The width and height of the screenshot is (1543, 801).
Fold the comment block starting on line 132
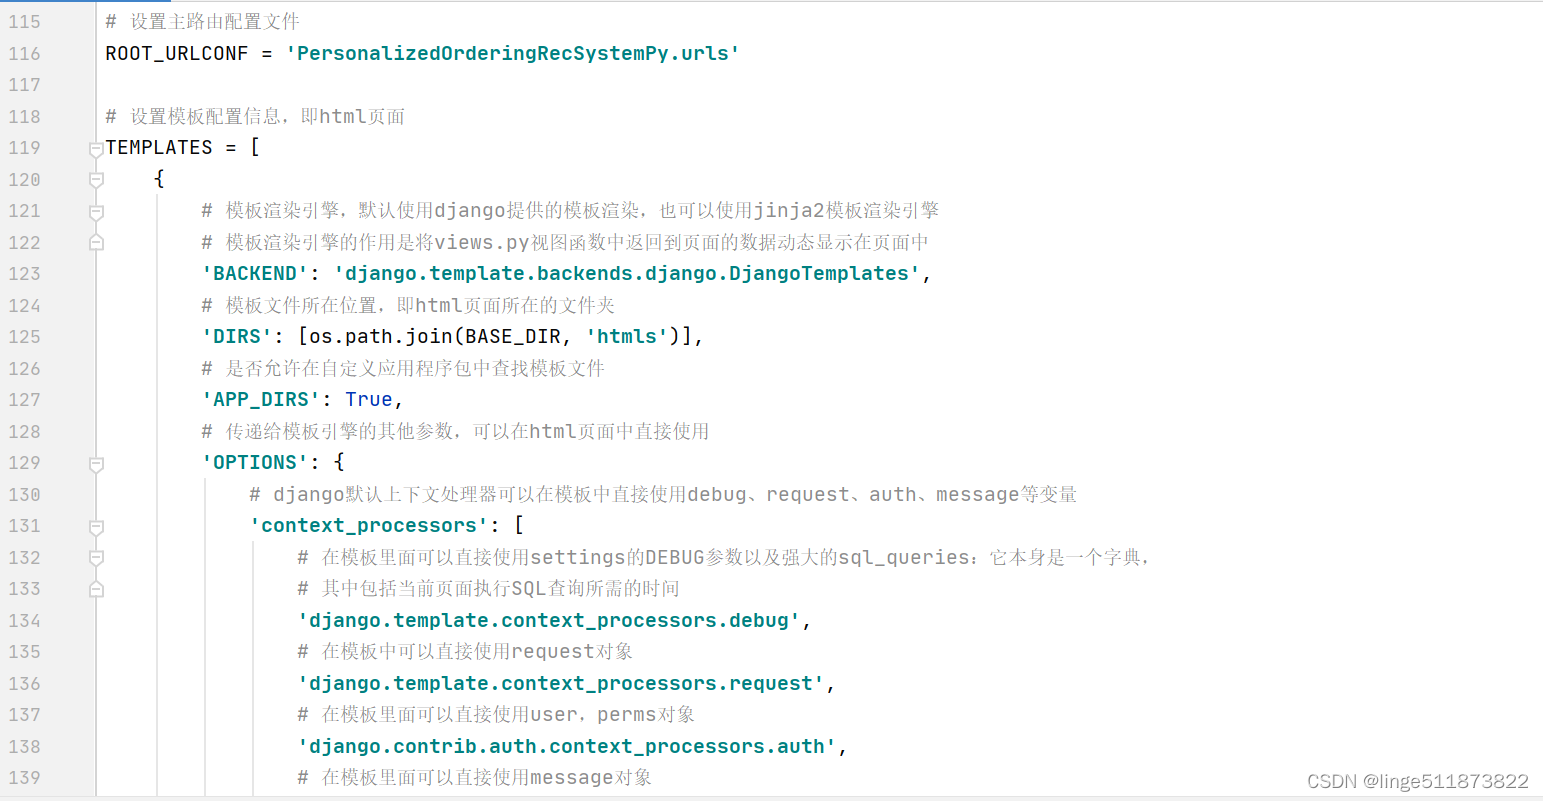pos(96,558)
